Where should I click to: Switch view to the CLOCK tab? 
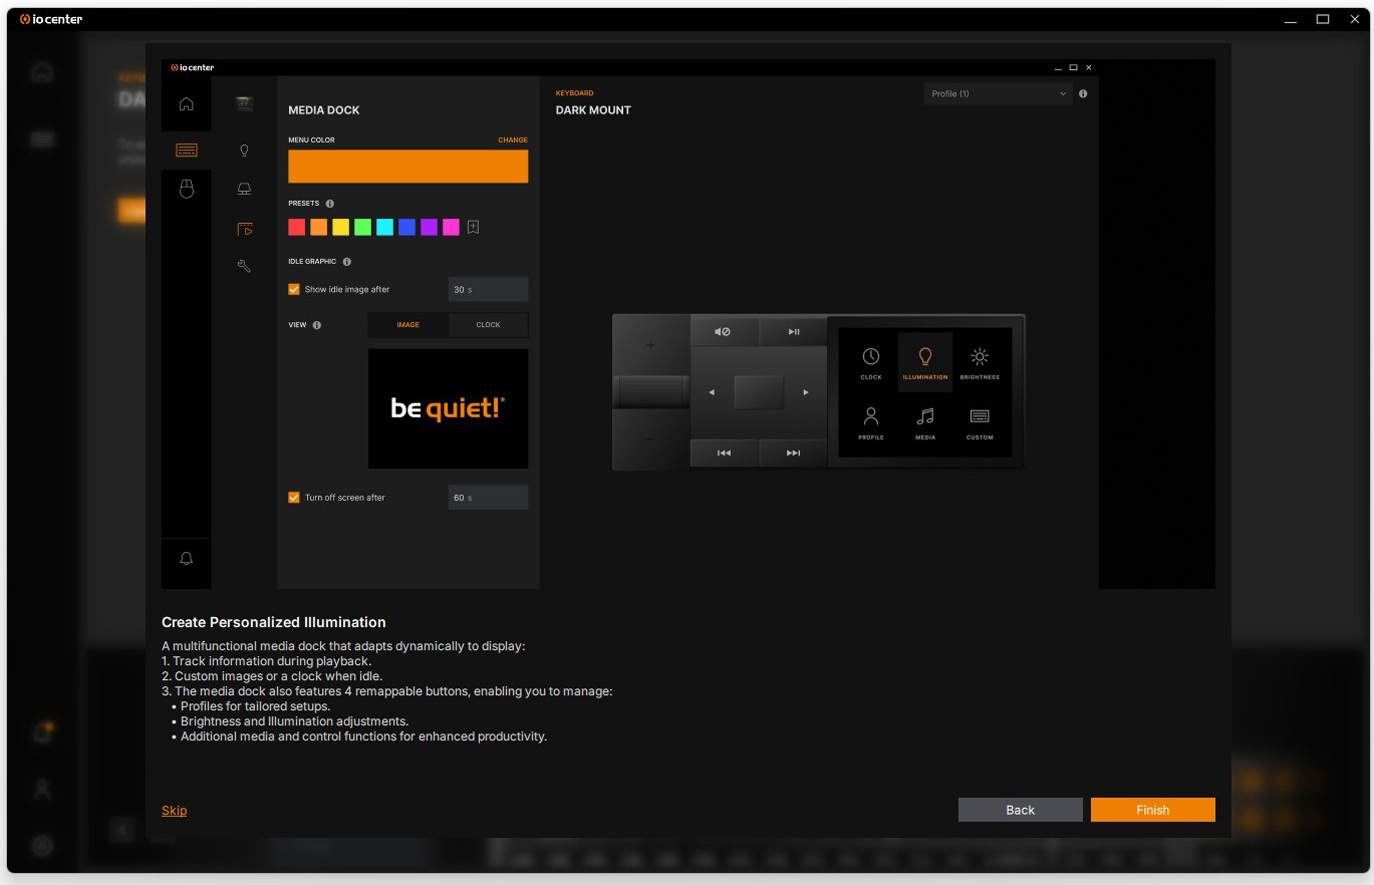click(488, 325)
